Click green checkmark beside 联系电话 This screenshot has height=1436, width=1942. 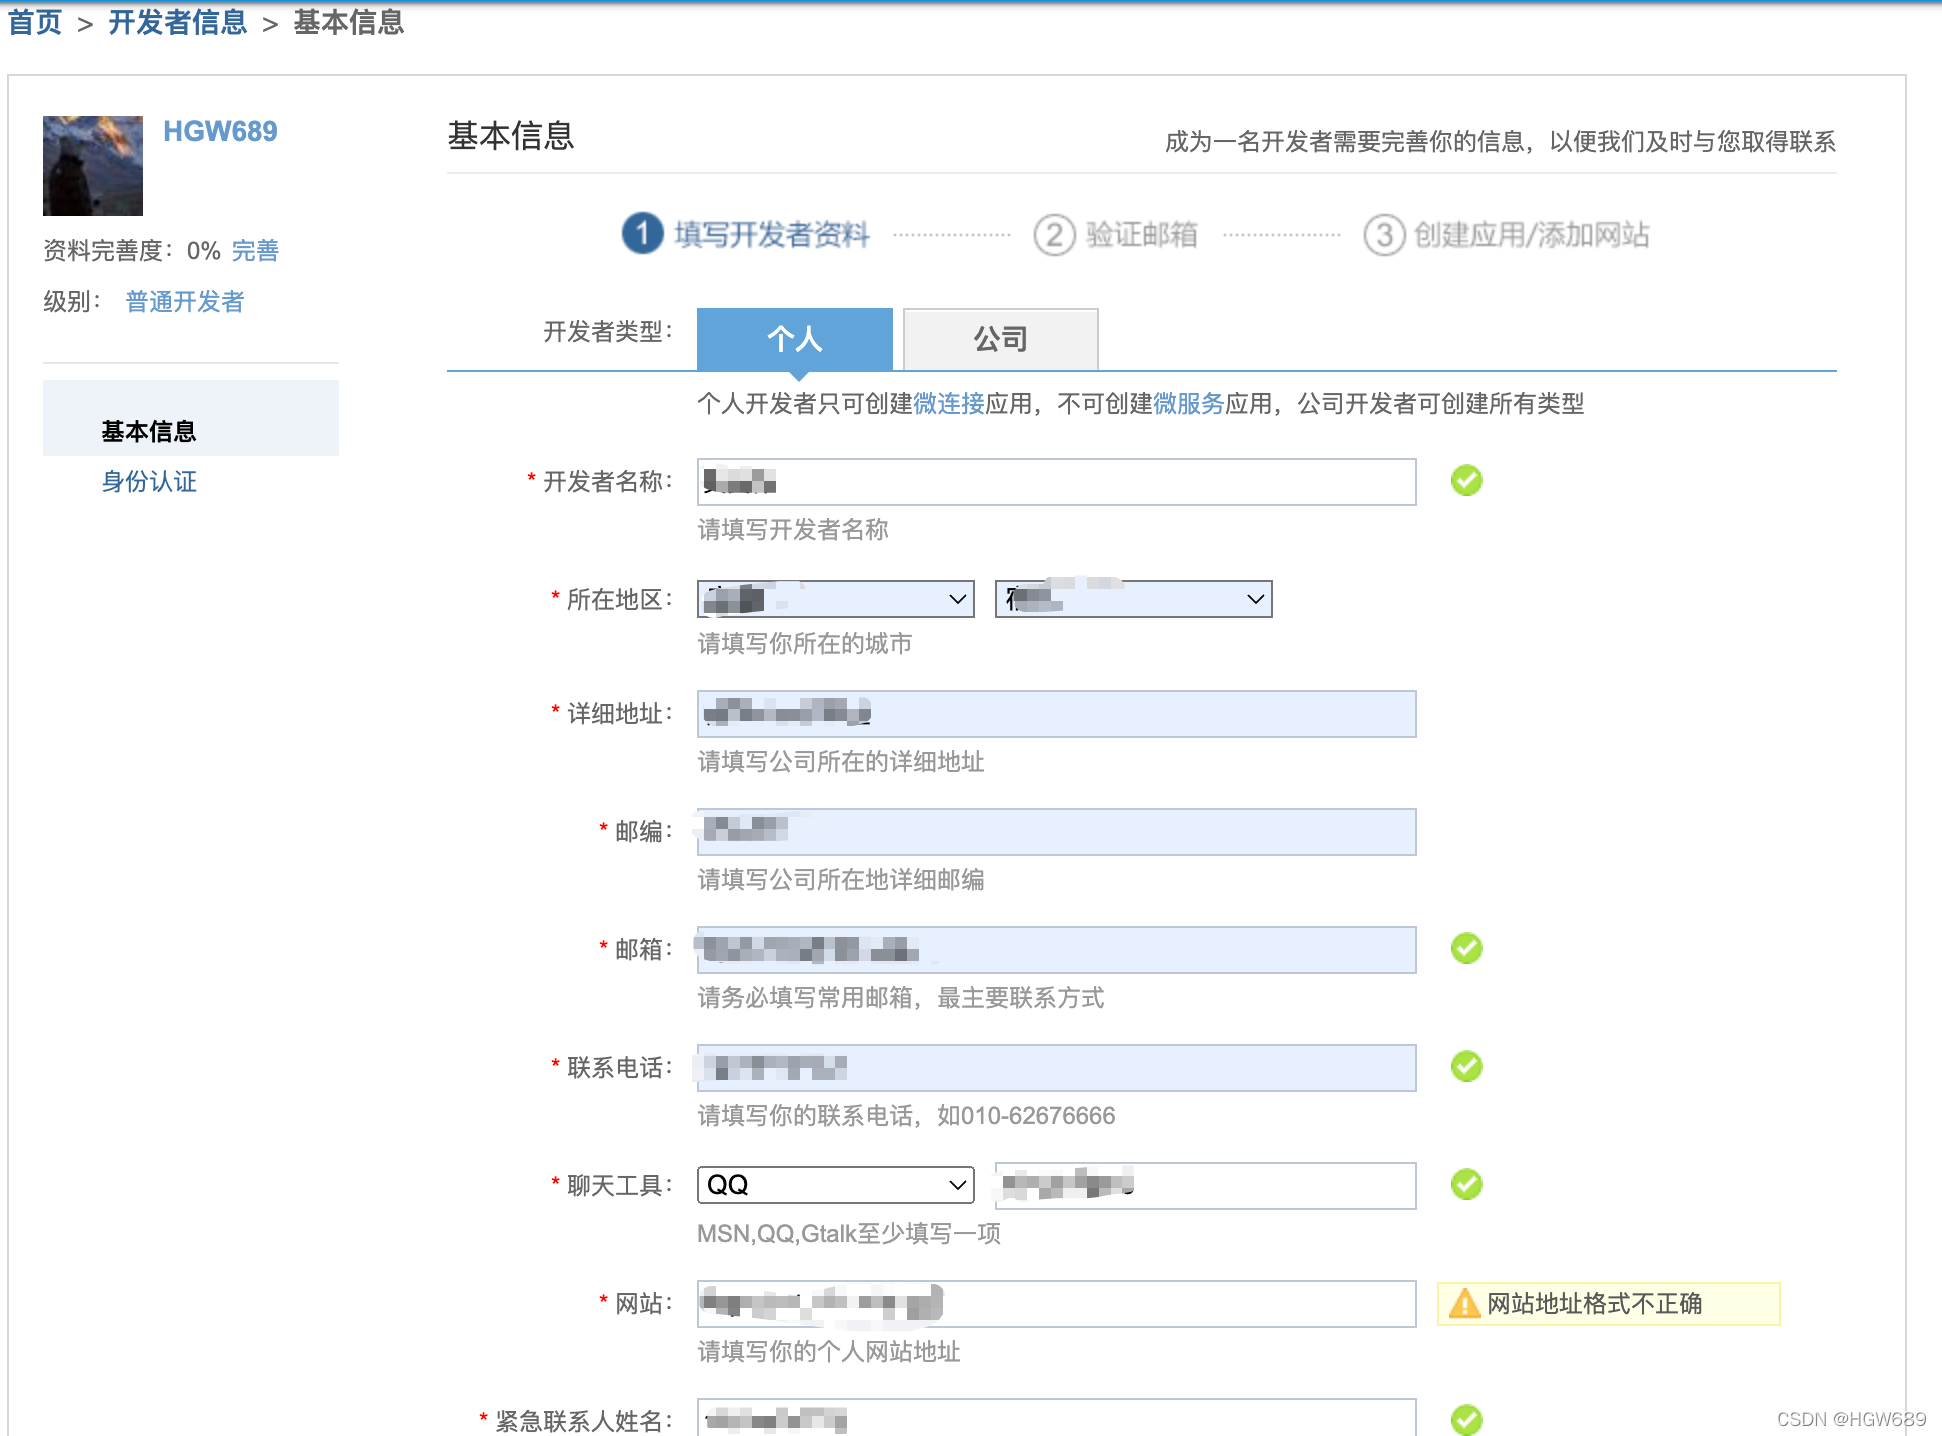(x=1467, y=1066)
